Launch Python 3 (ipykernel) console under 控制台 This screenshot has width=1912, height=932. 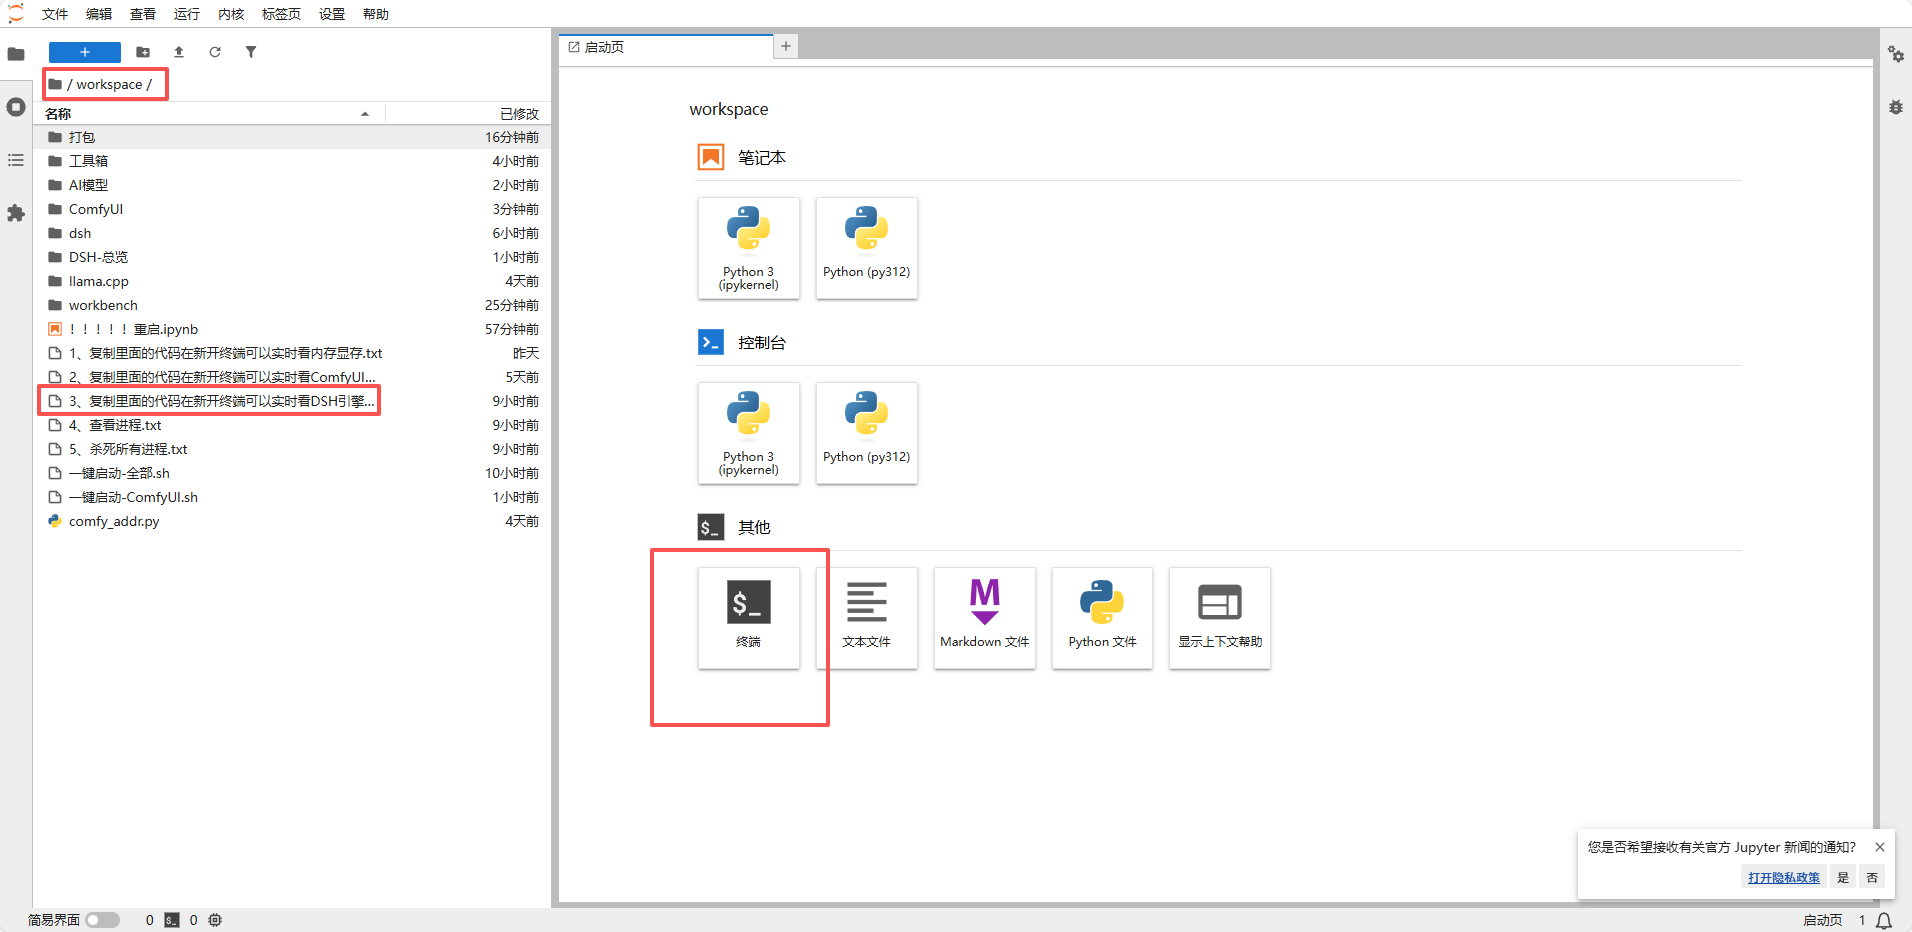(749, 433)
